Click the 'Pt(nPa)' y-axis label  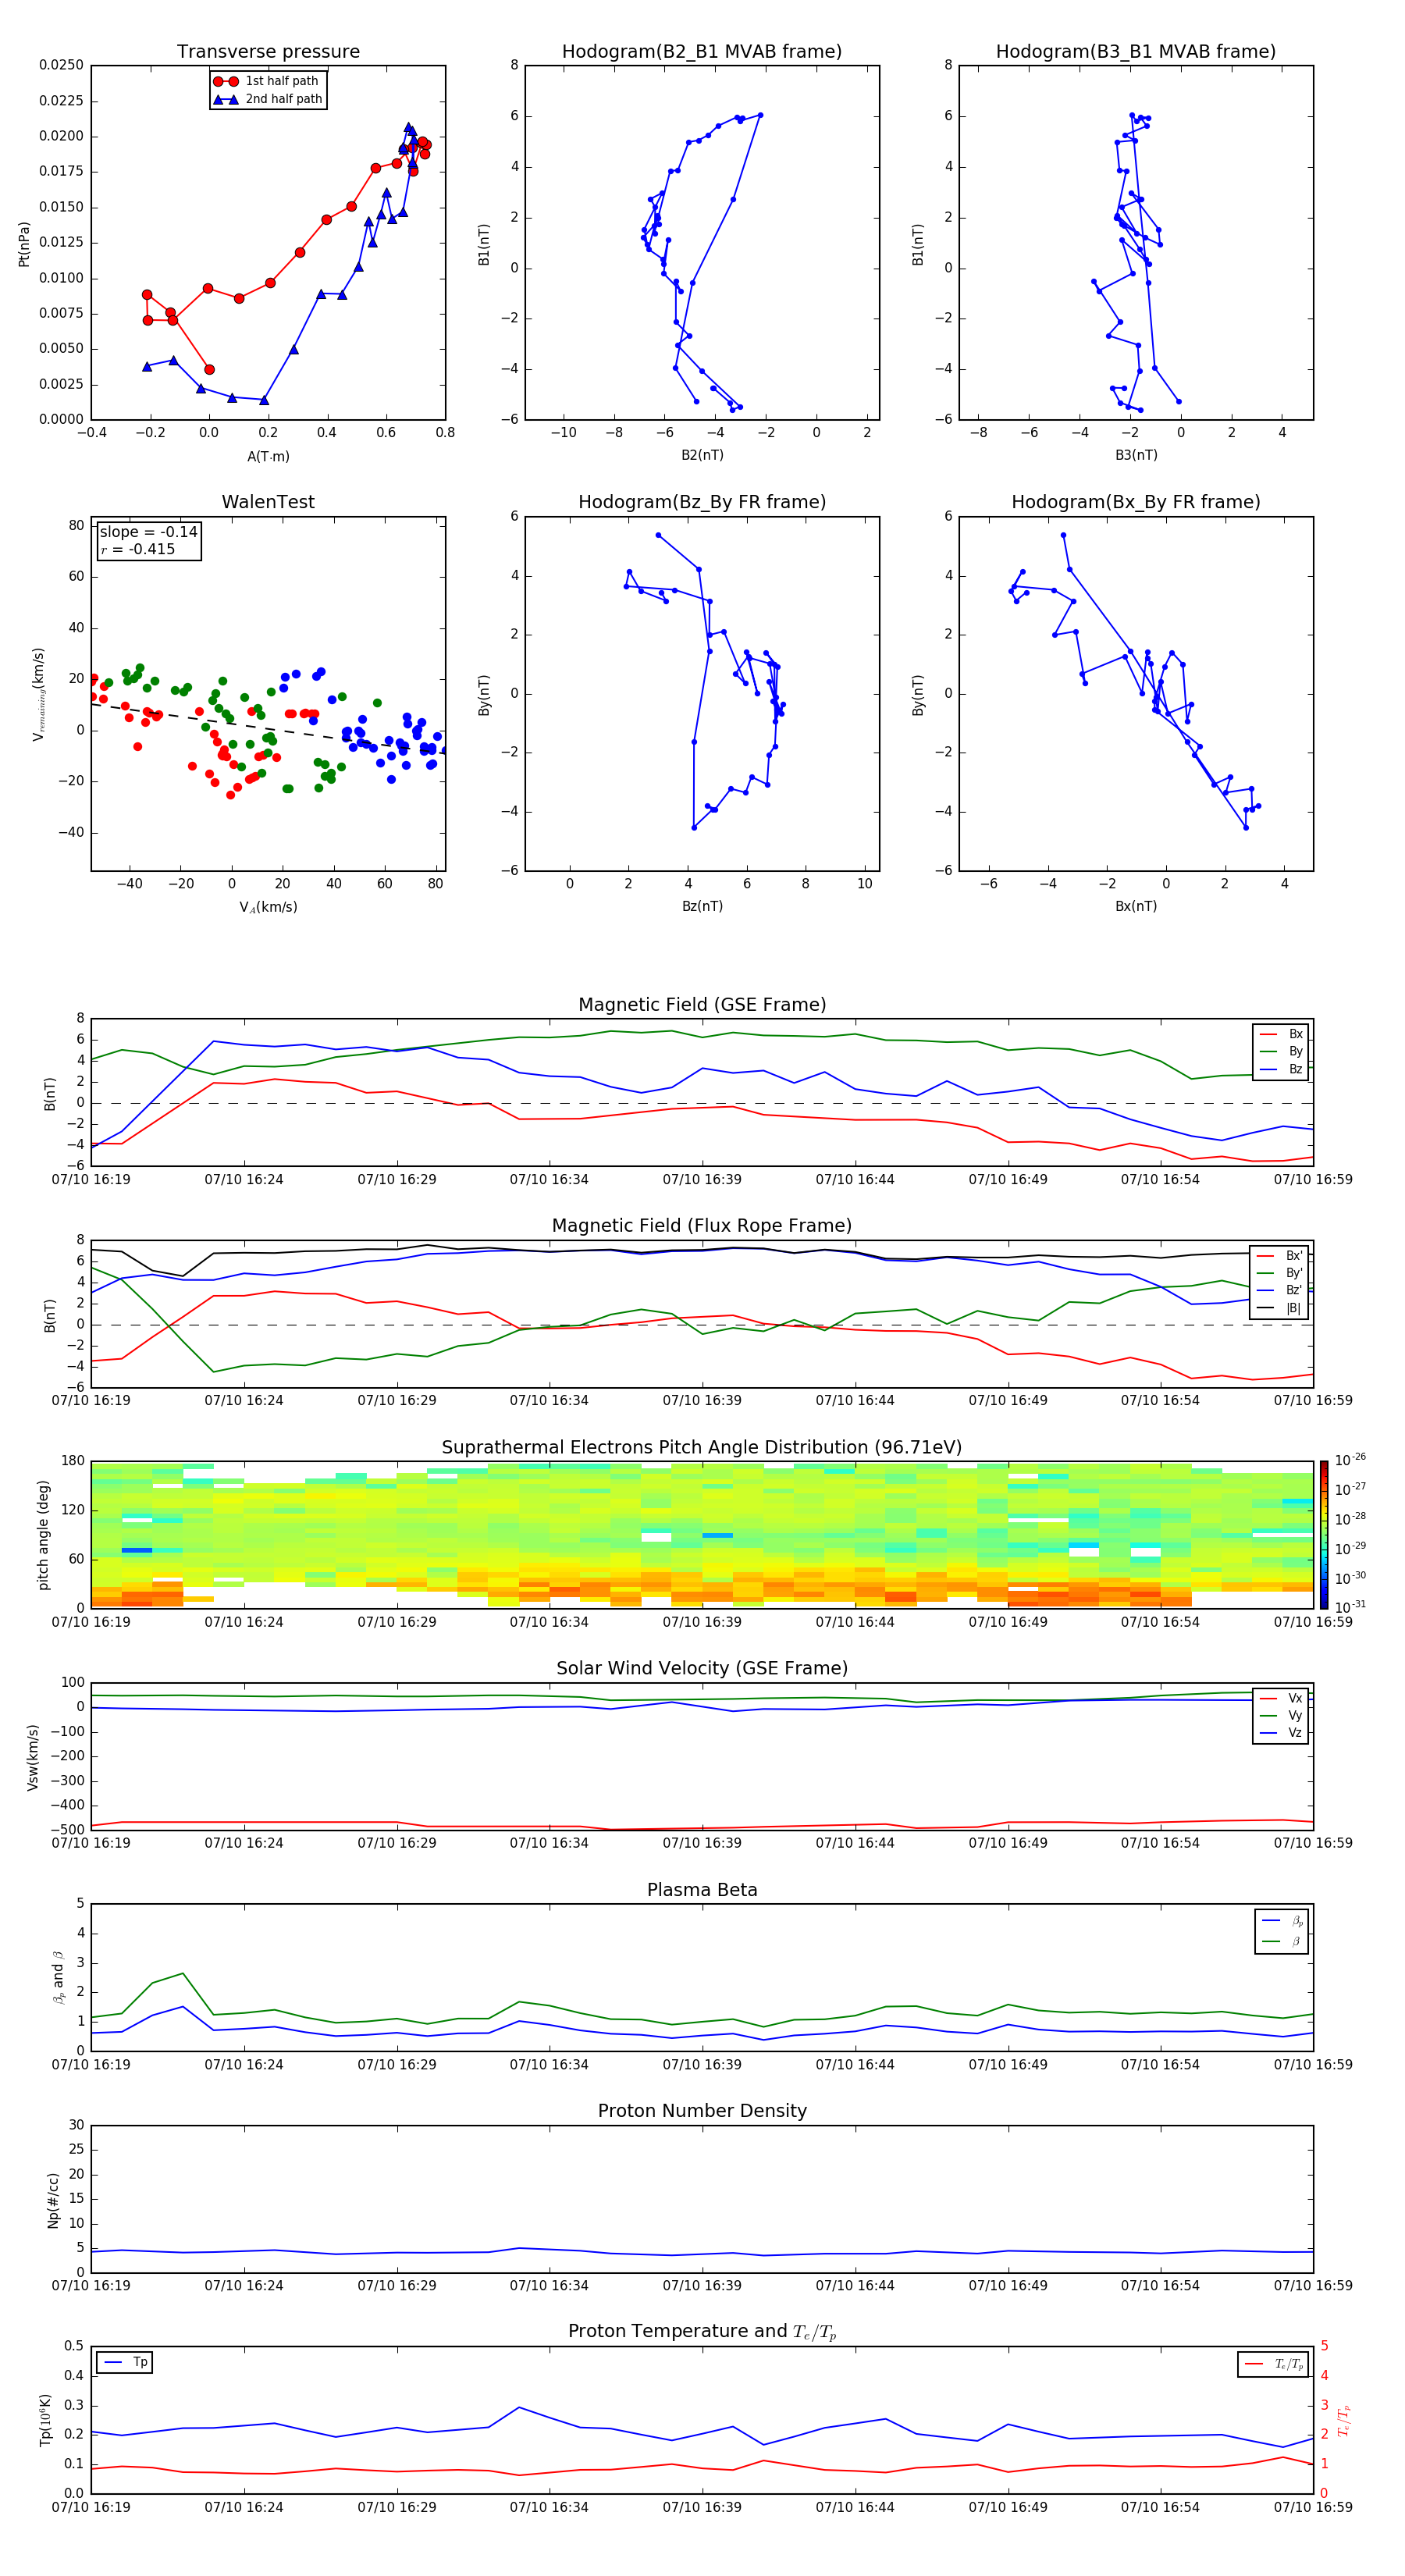[x=24, y=243]
